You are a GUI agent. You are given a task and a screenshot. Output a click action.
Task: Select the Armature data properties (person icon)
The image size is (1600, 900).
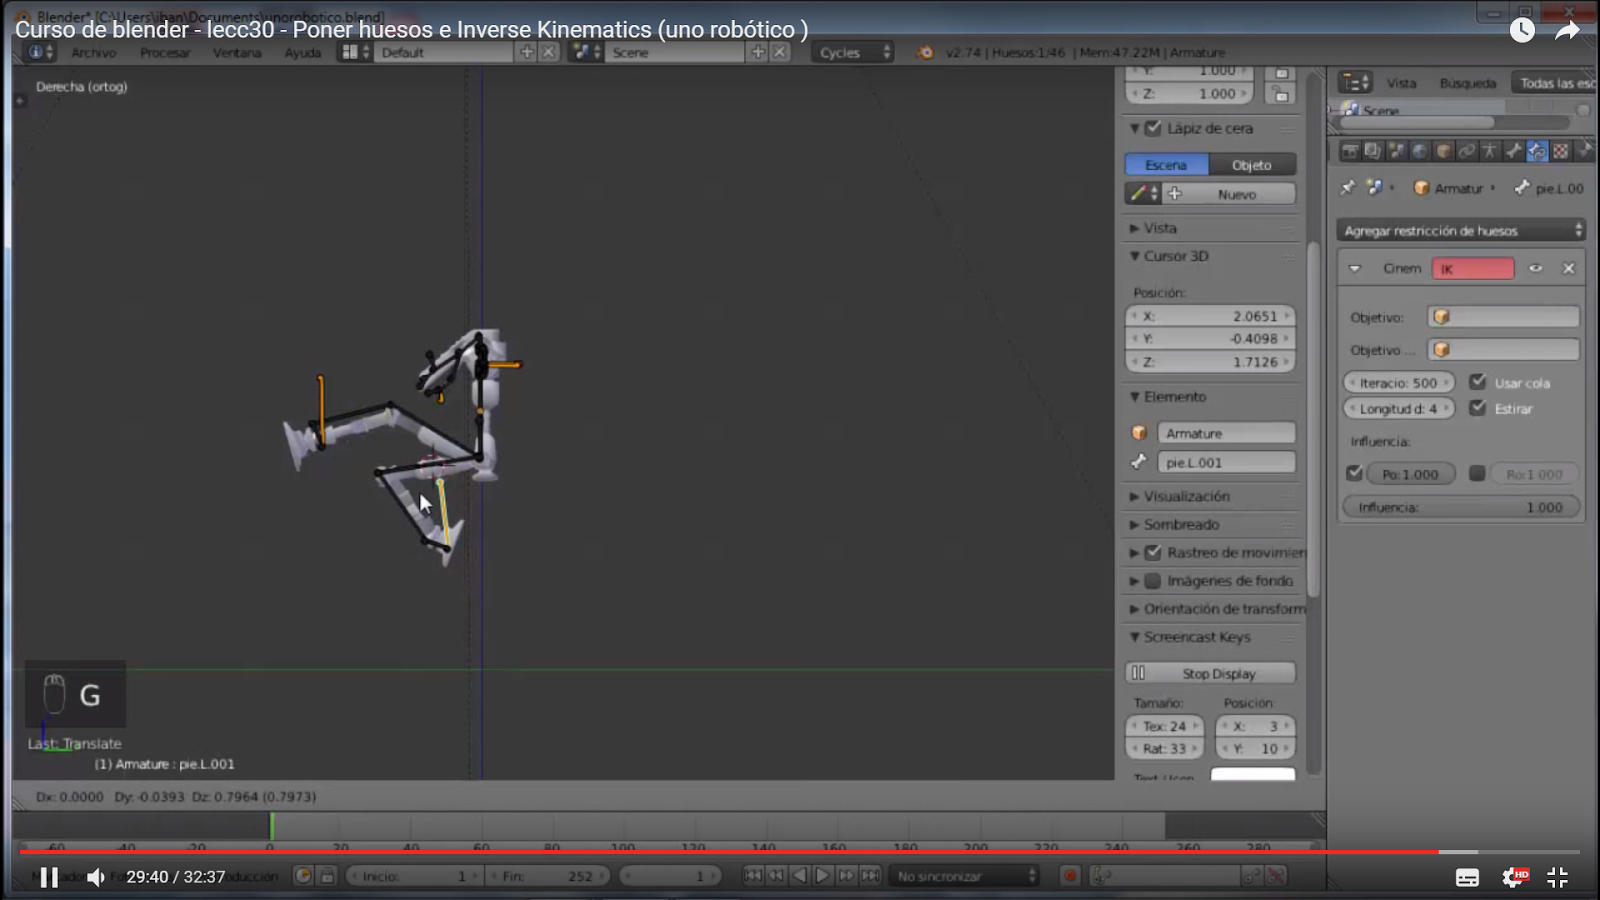tap(1489, 150)
